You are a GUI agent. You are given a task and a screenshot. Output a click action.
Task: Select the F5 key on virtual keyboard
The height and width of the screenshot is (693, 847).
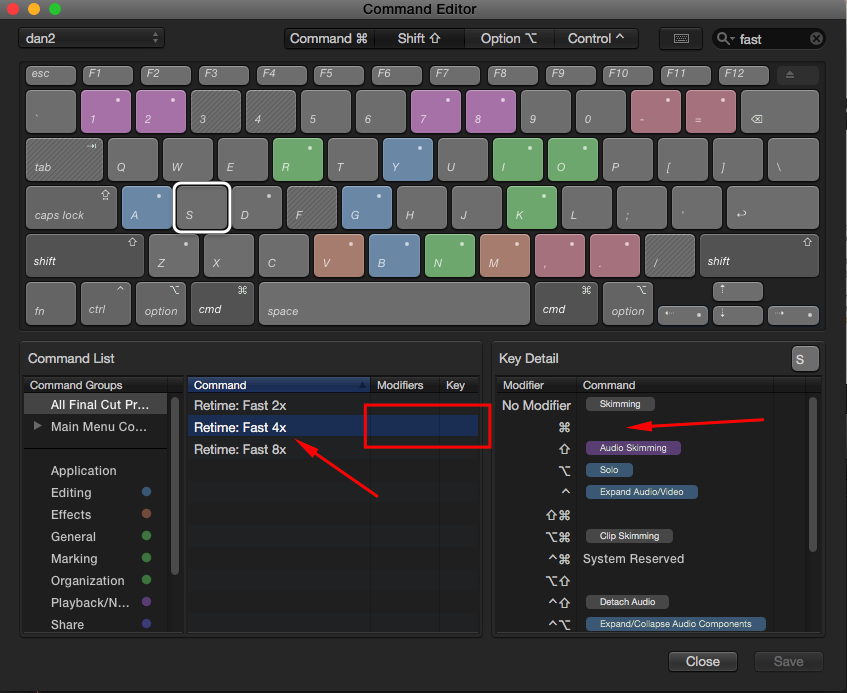pyautogui.click(x=339, y=75)
